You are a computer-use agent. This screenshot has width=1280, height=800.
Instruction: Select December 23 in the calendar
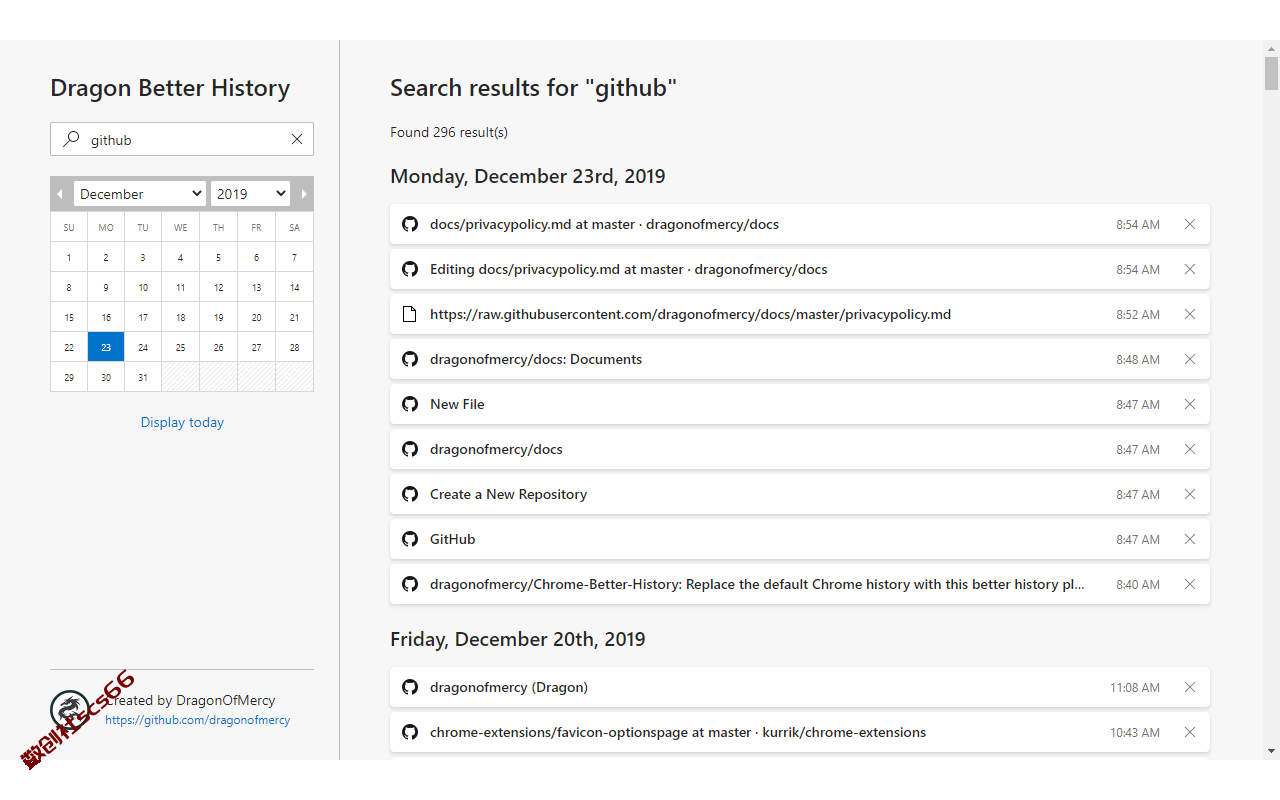(106, 347)
